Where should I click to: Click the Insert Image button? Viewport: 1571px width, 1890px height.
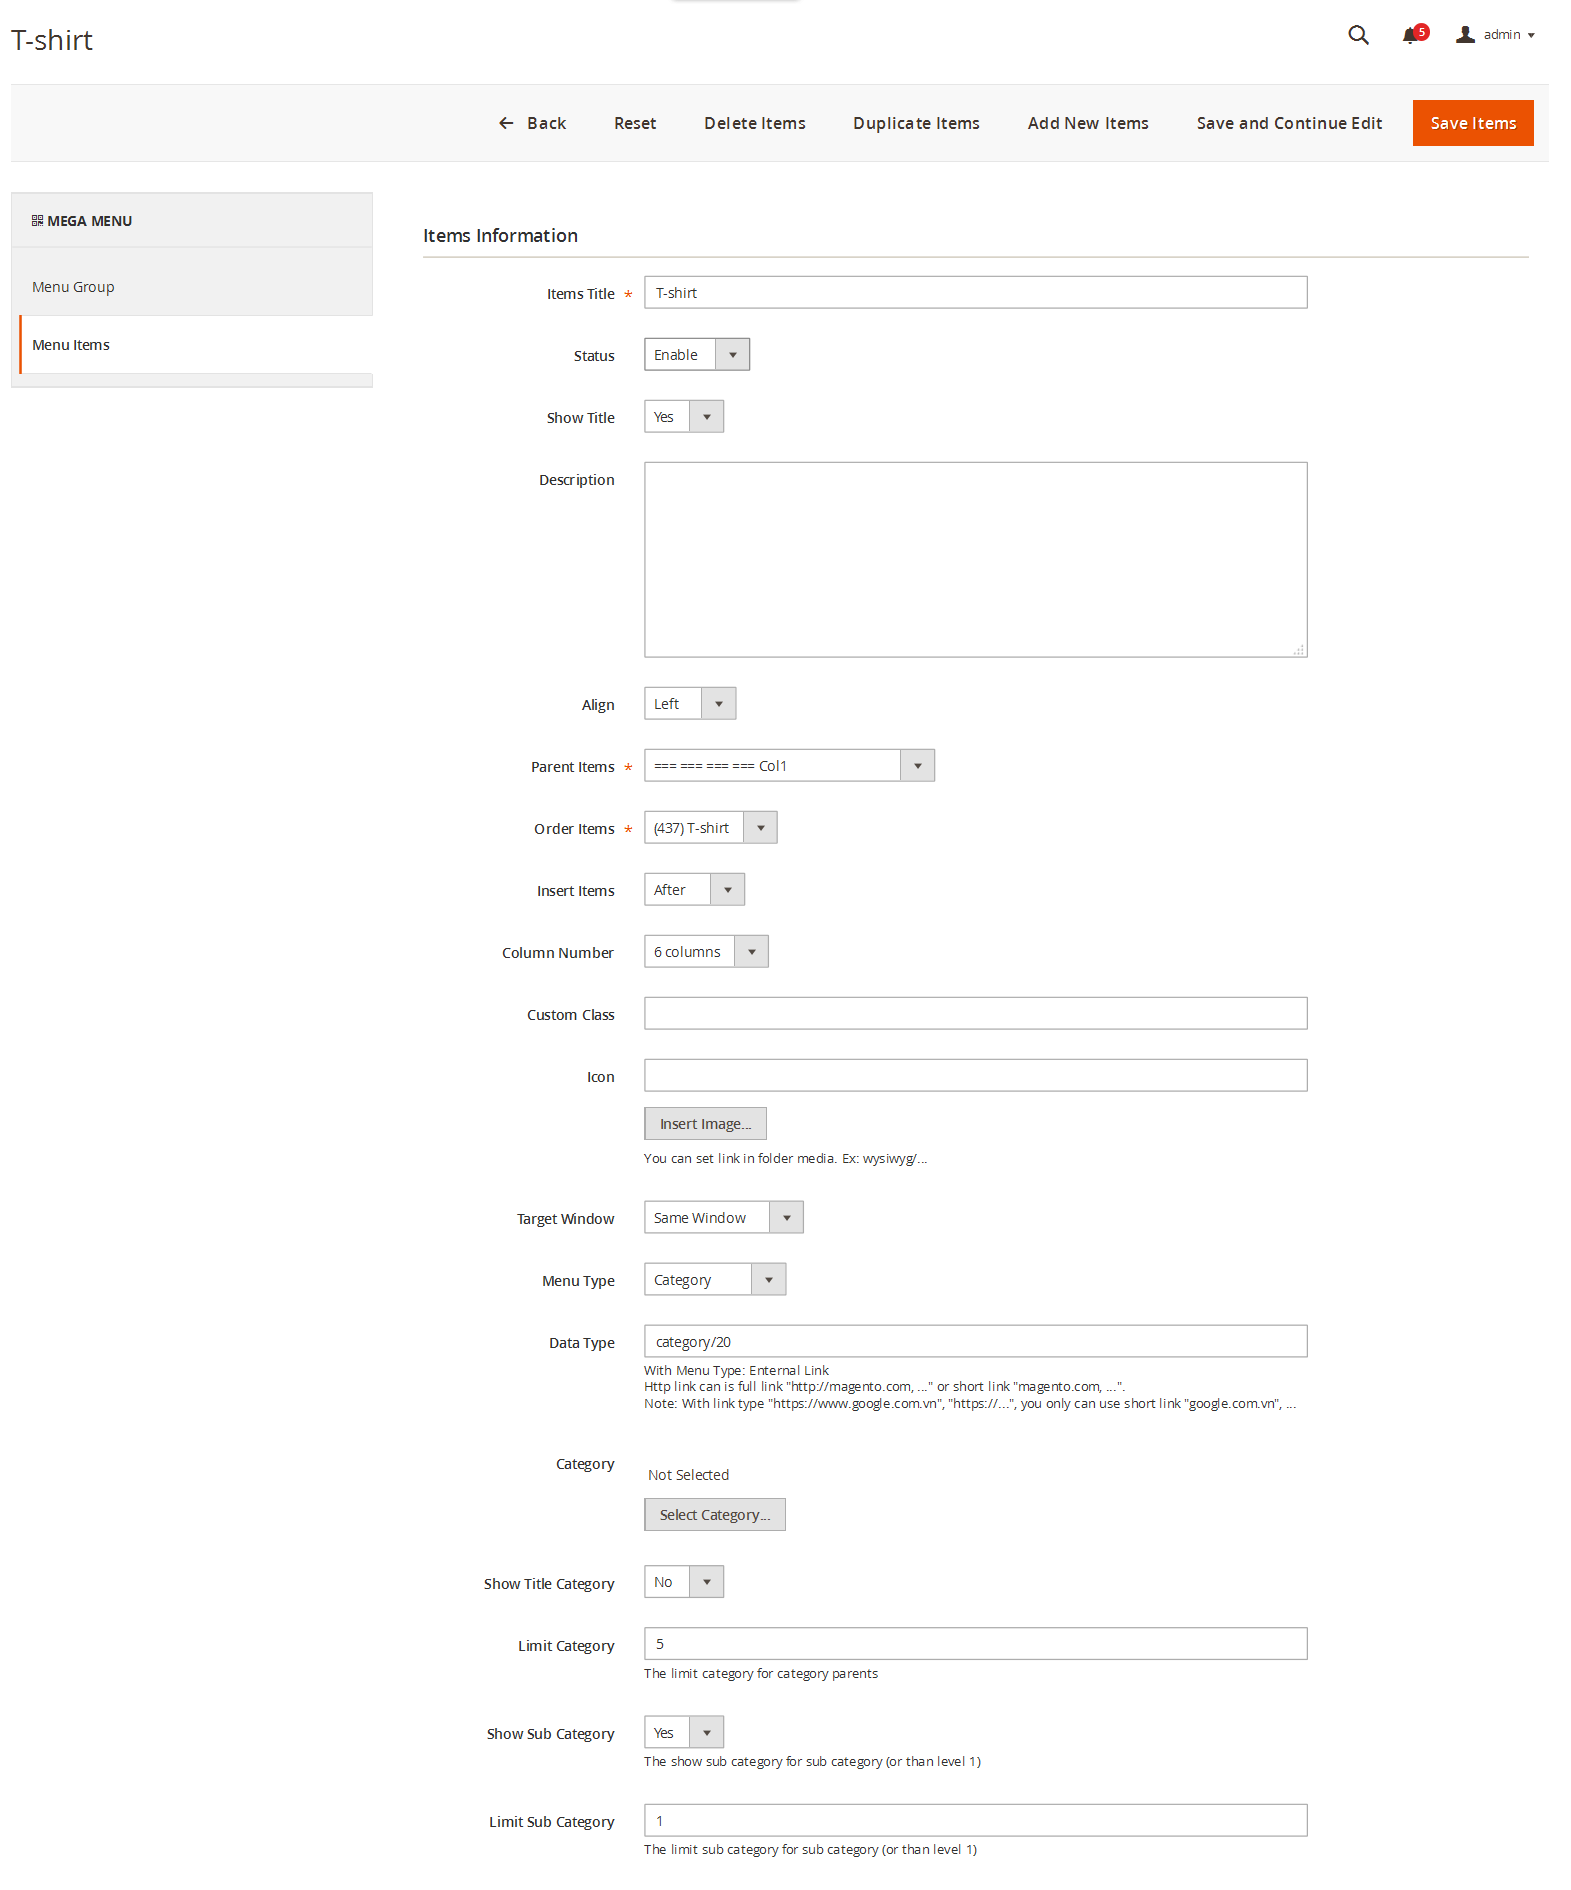(x=704, y=1124)
